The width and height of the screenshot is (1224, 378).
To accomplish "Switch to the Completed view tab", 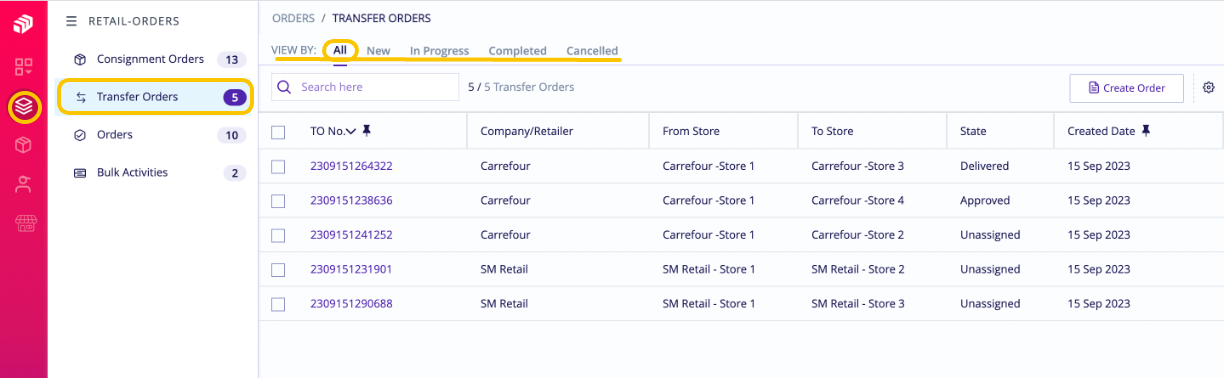I will (517, 51).
